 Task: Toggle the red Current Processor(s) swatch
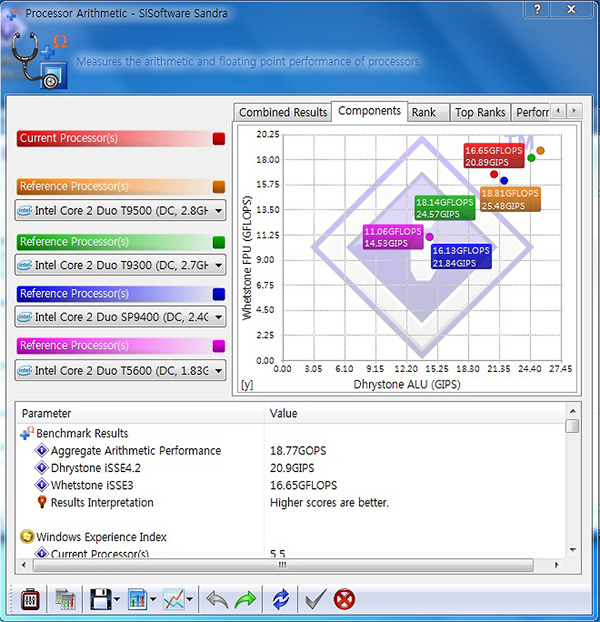pyautogui.click(x=219, y=139)
